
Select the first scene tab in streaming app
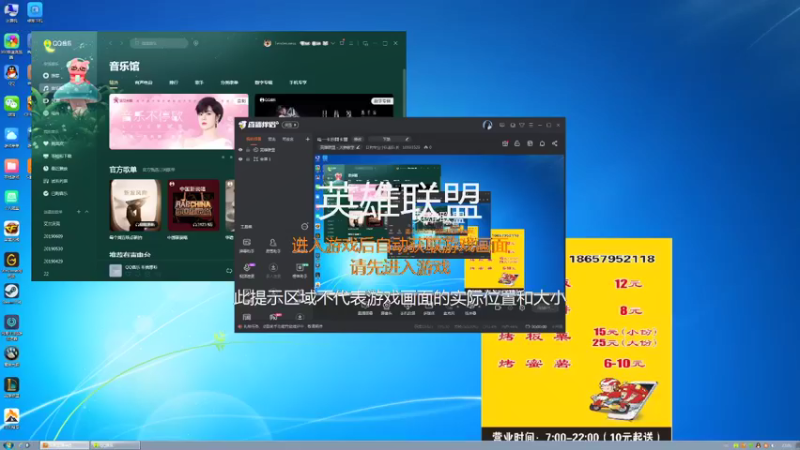[x=254, y=139]
